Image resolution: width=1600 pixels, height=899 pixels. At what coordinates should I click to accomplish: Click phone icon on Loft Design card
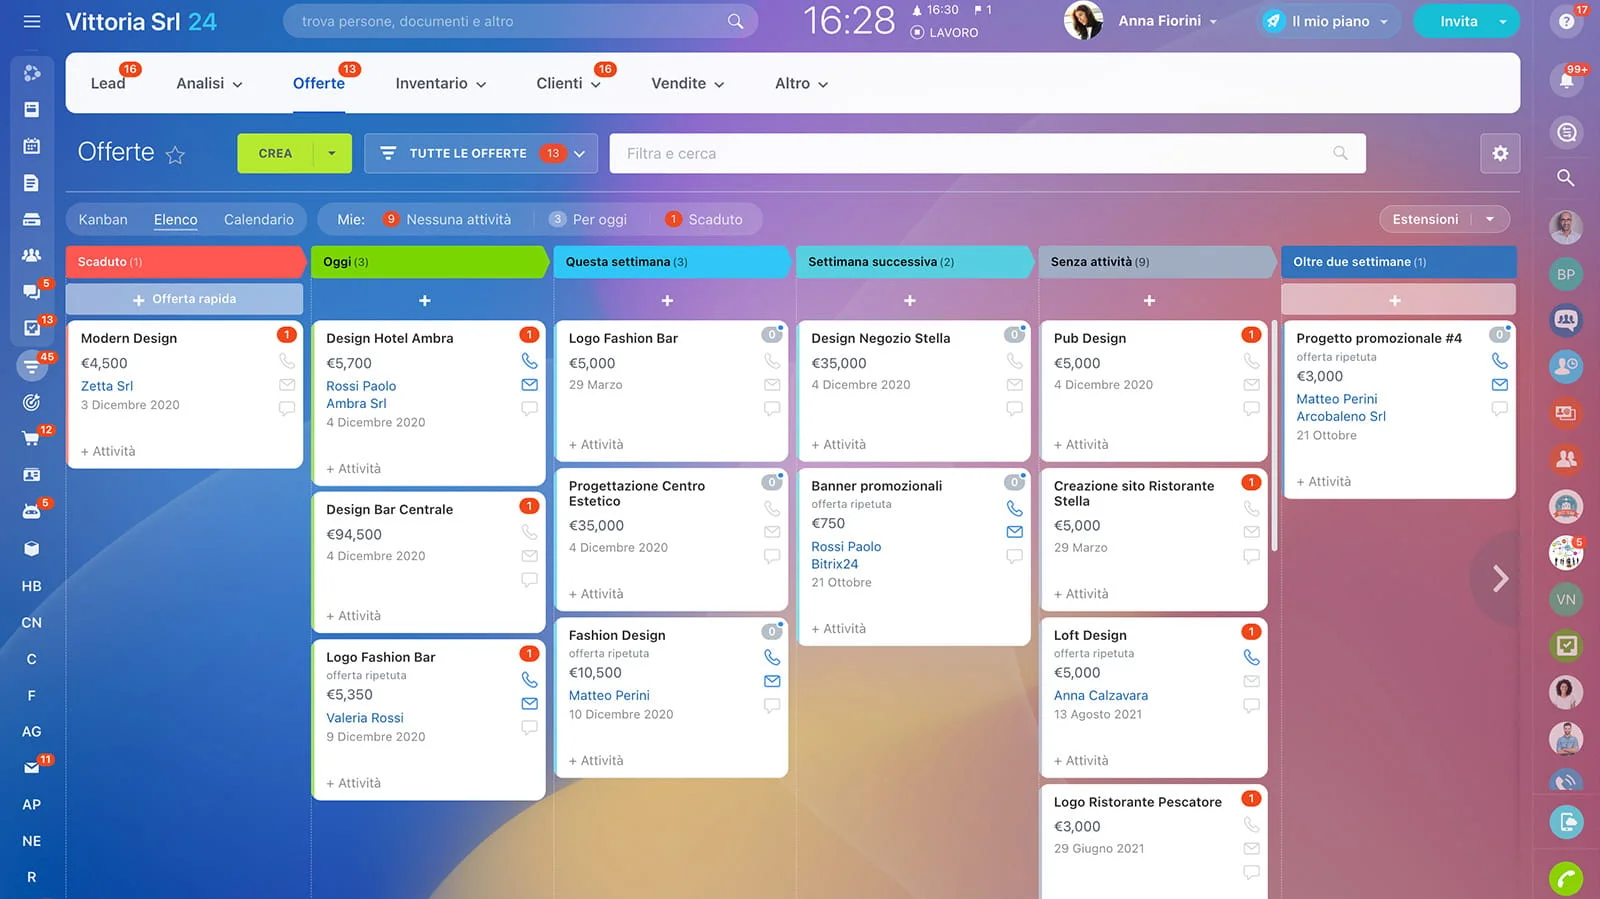(1251, 657)
